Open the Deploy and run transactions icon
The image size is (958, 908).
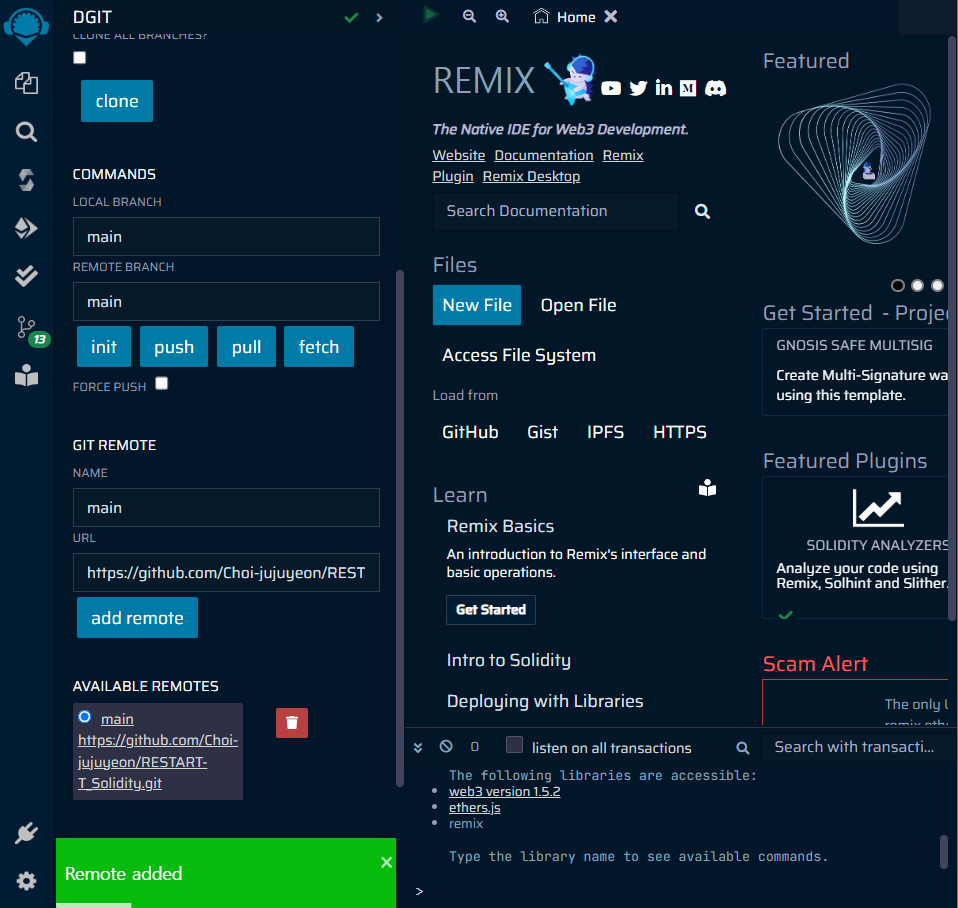[x=26, y=228]
